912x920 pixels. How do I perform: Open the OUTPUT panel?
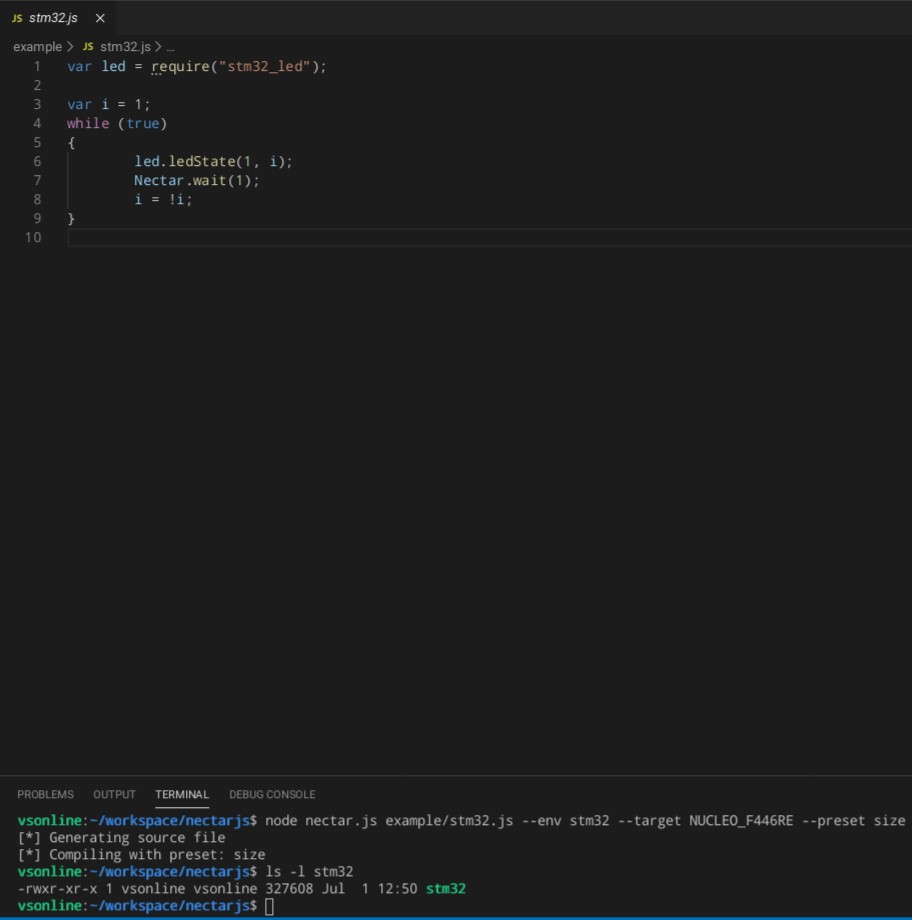tap(113, 794)
